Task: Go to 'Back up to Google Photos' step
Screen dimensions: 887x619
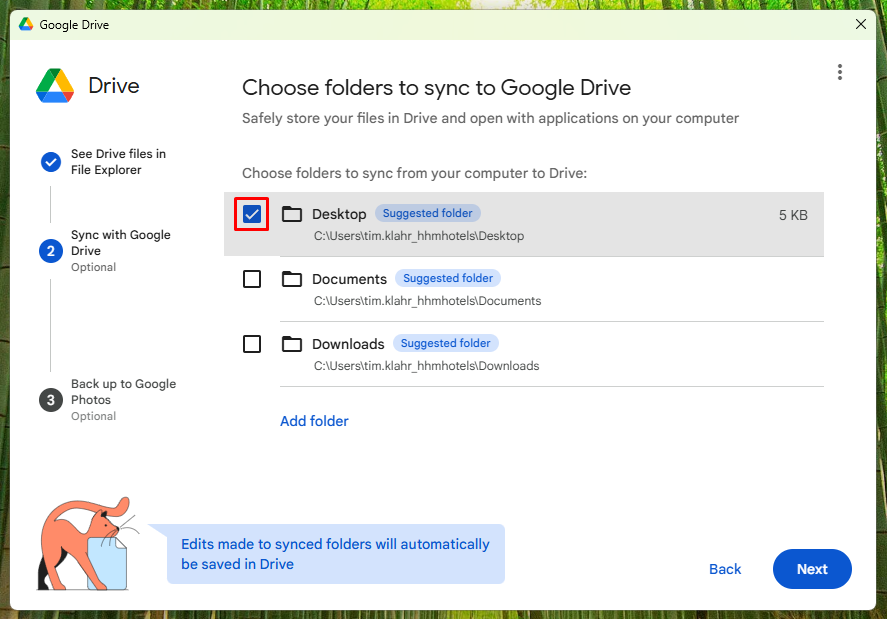Action: 123,392
